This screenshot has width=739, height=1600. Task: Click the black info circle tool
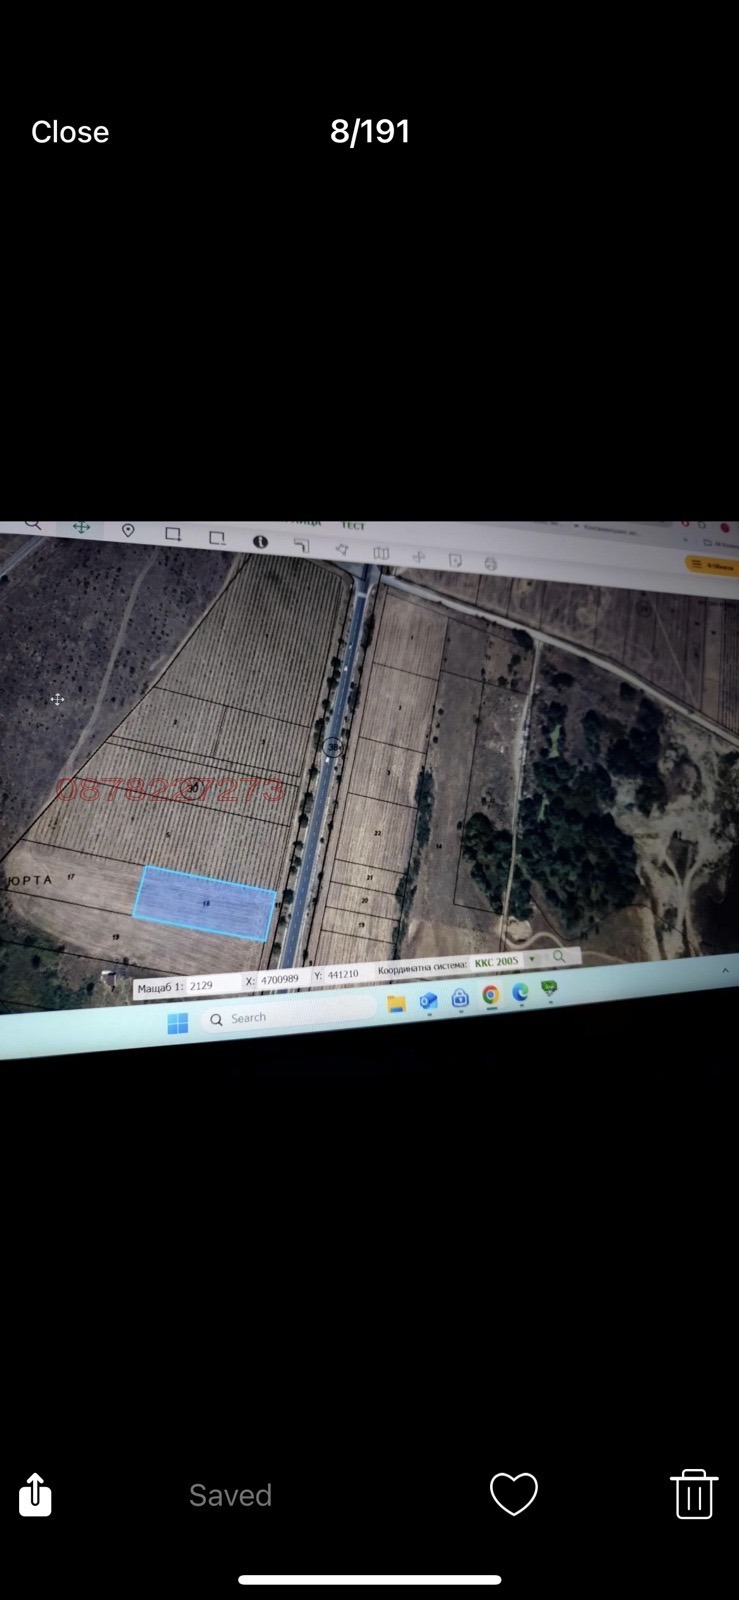tap(260, 541)
